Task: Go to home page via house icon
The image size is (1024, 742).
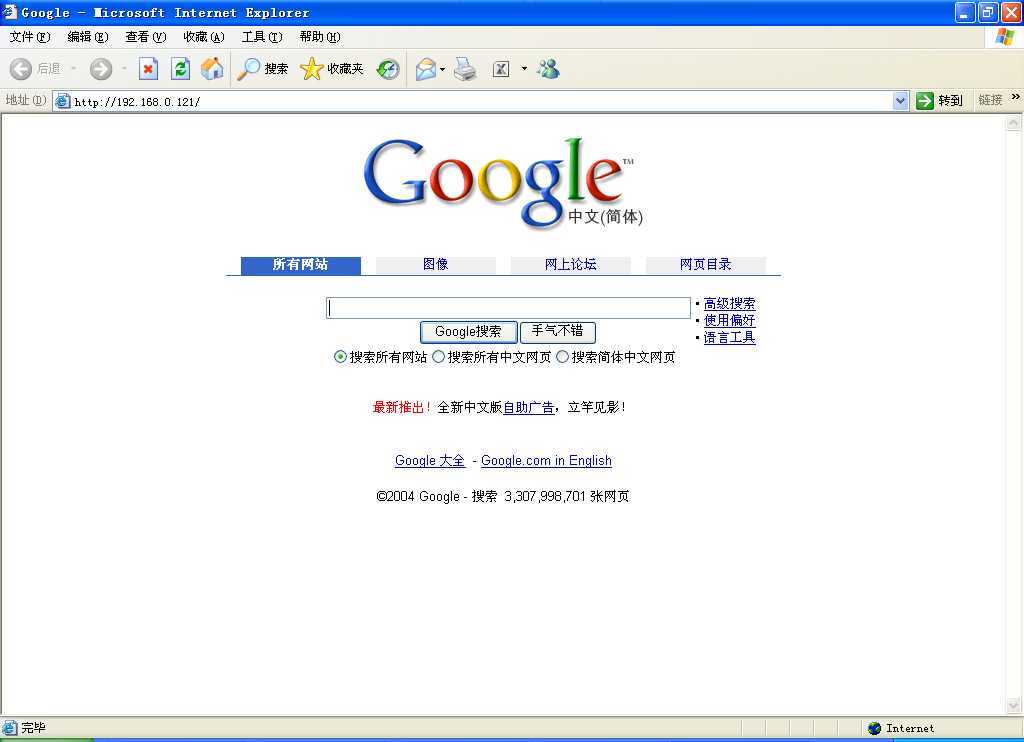Action: click(212, 69)
